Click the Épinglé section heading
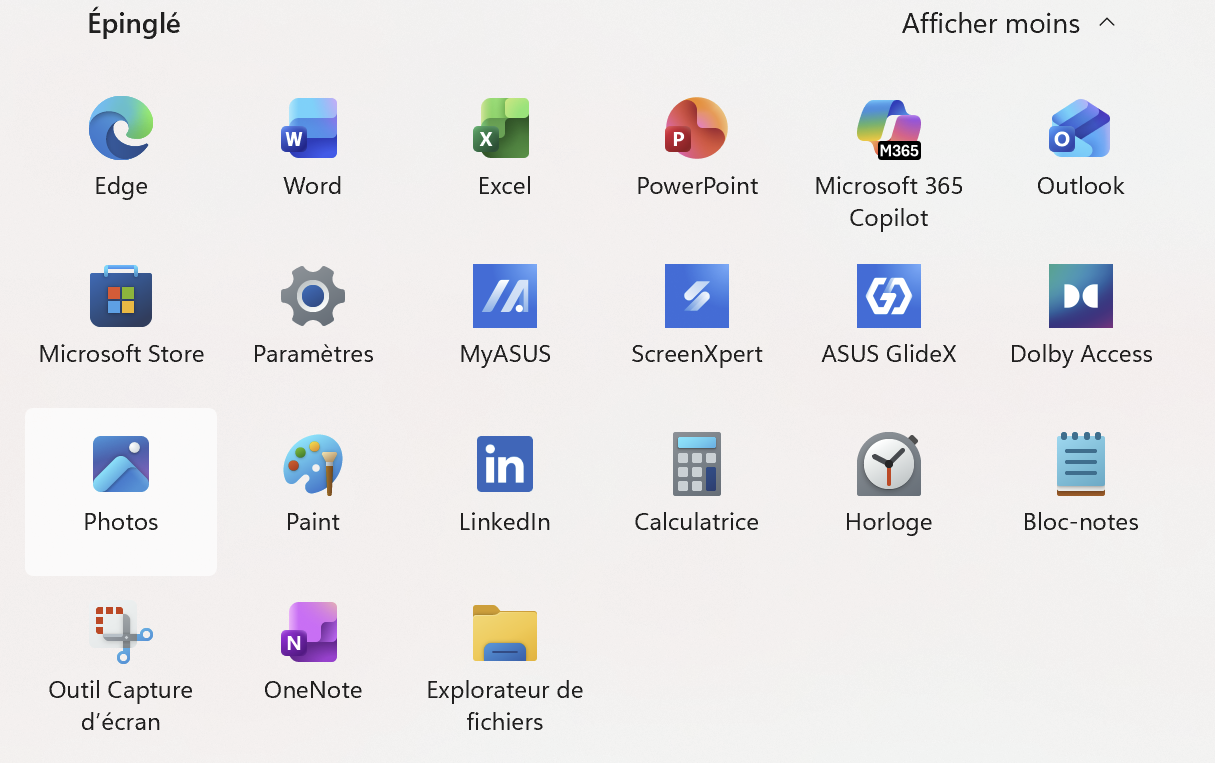 coord(134,24)
